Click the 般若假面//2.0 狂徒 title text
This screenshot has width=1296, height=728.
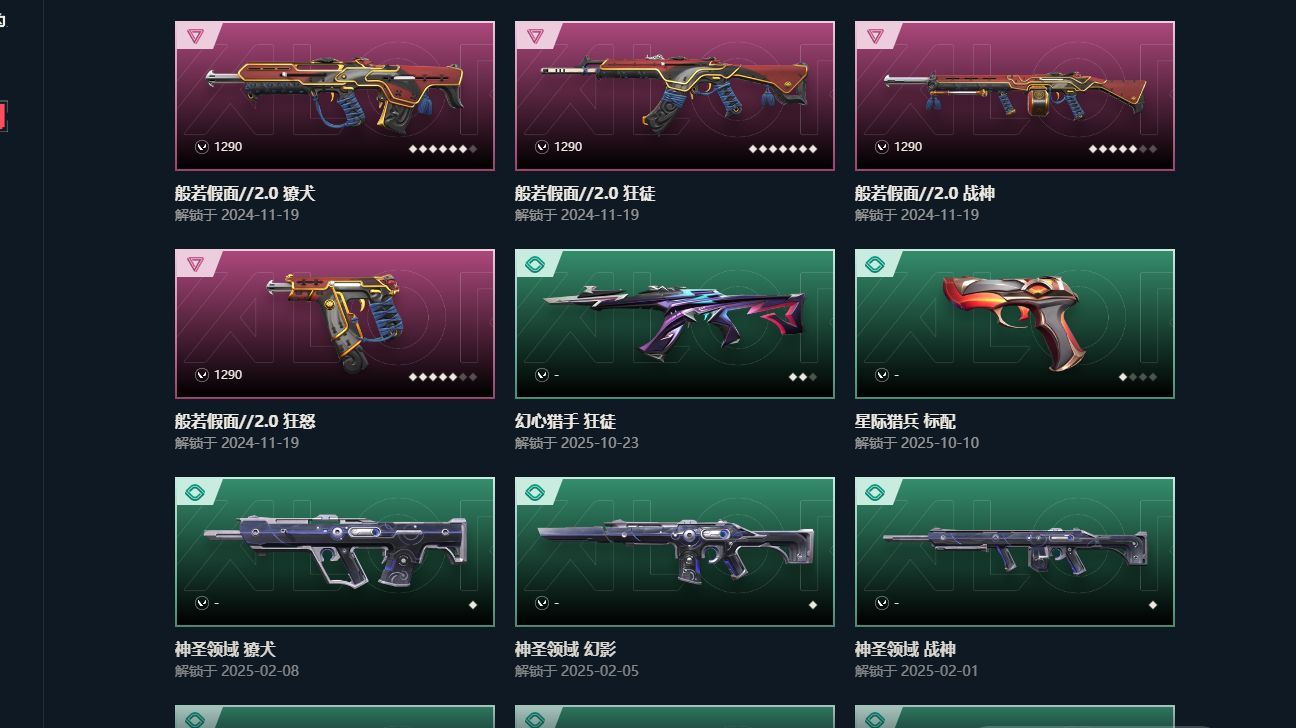585,193
